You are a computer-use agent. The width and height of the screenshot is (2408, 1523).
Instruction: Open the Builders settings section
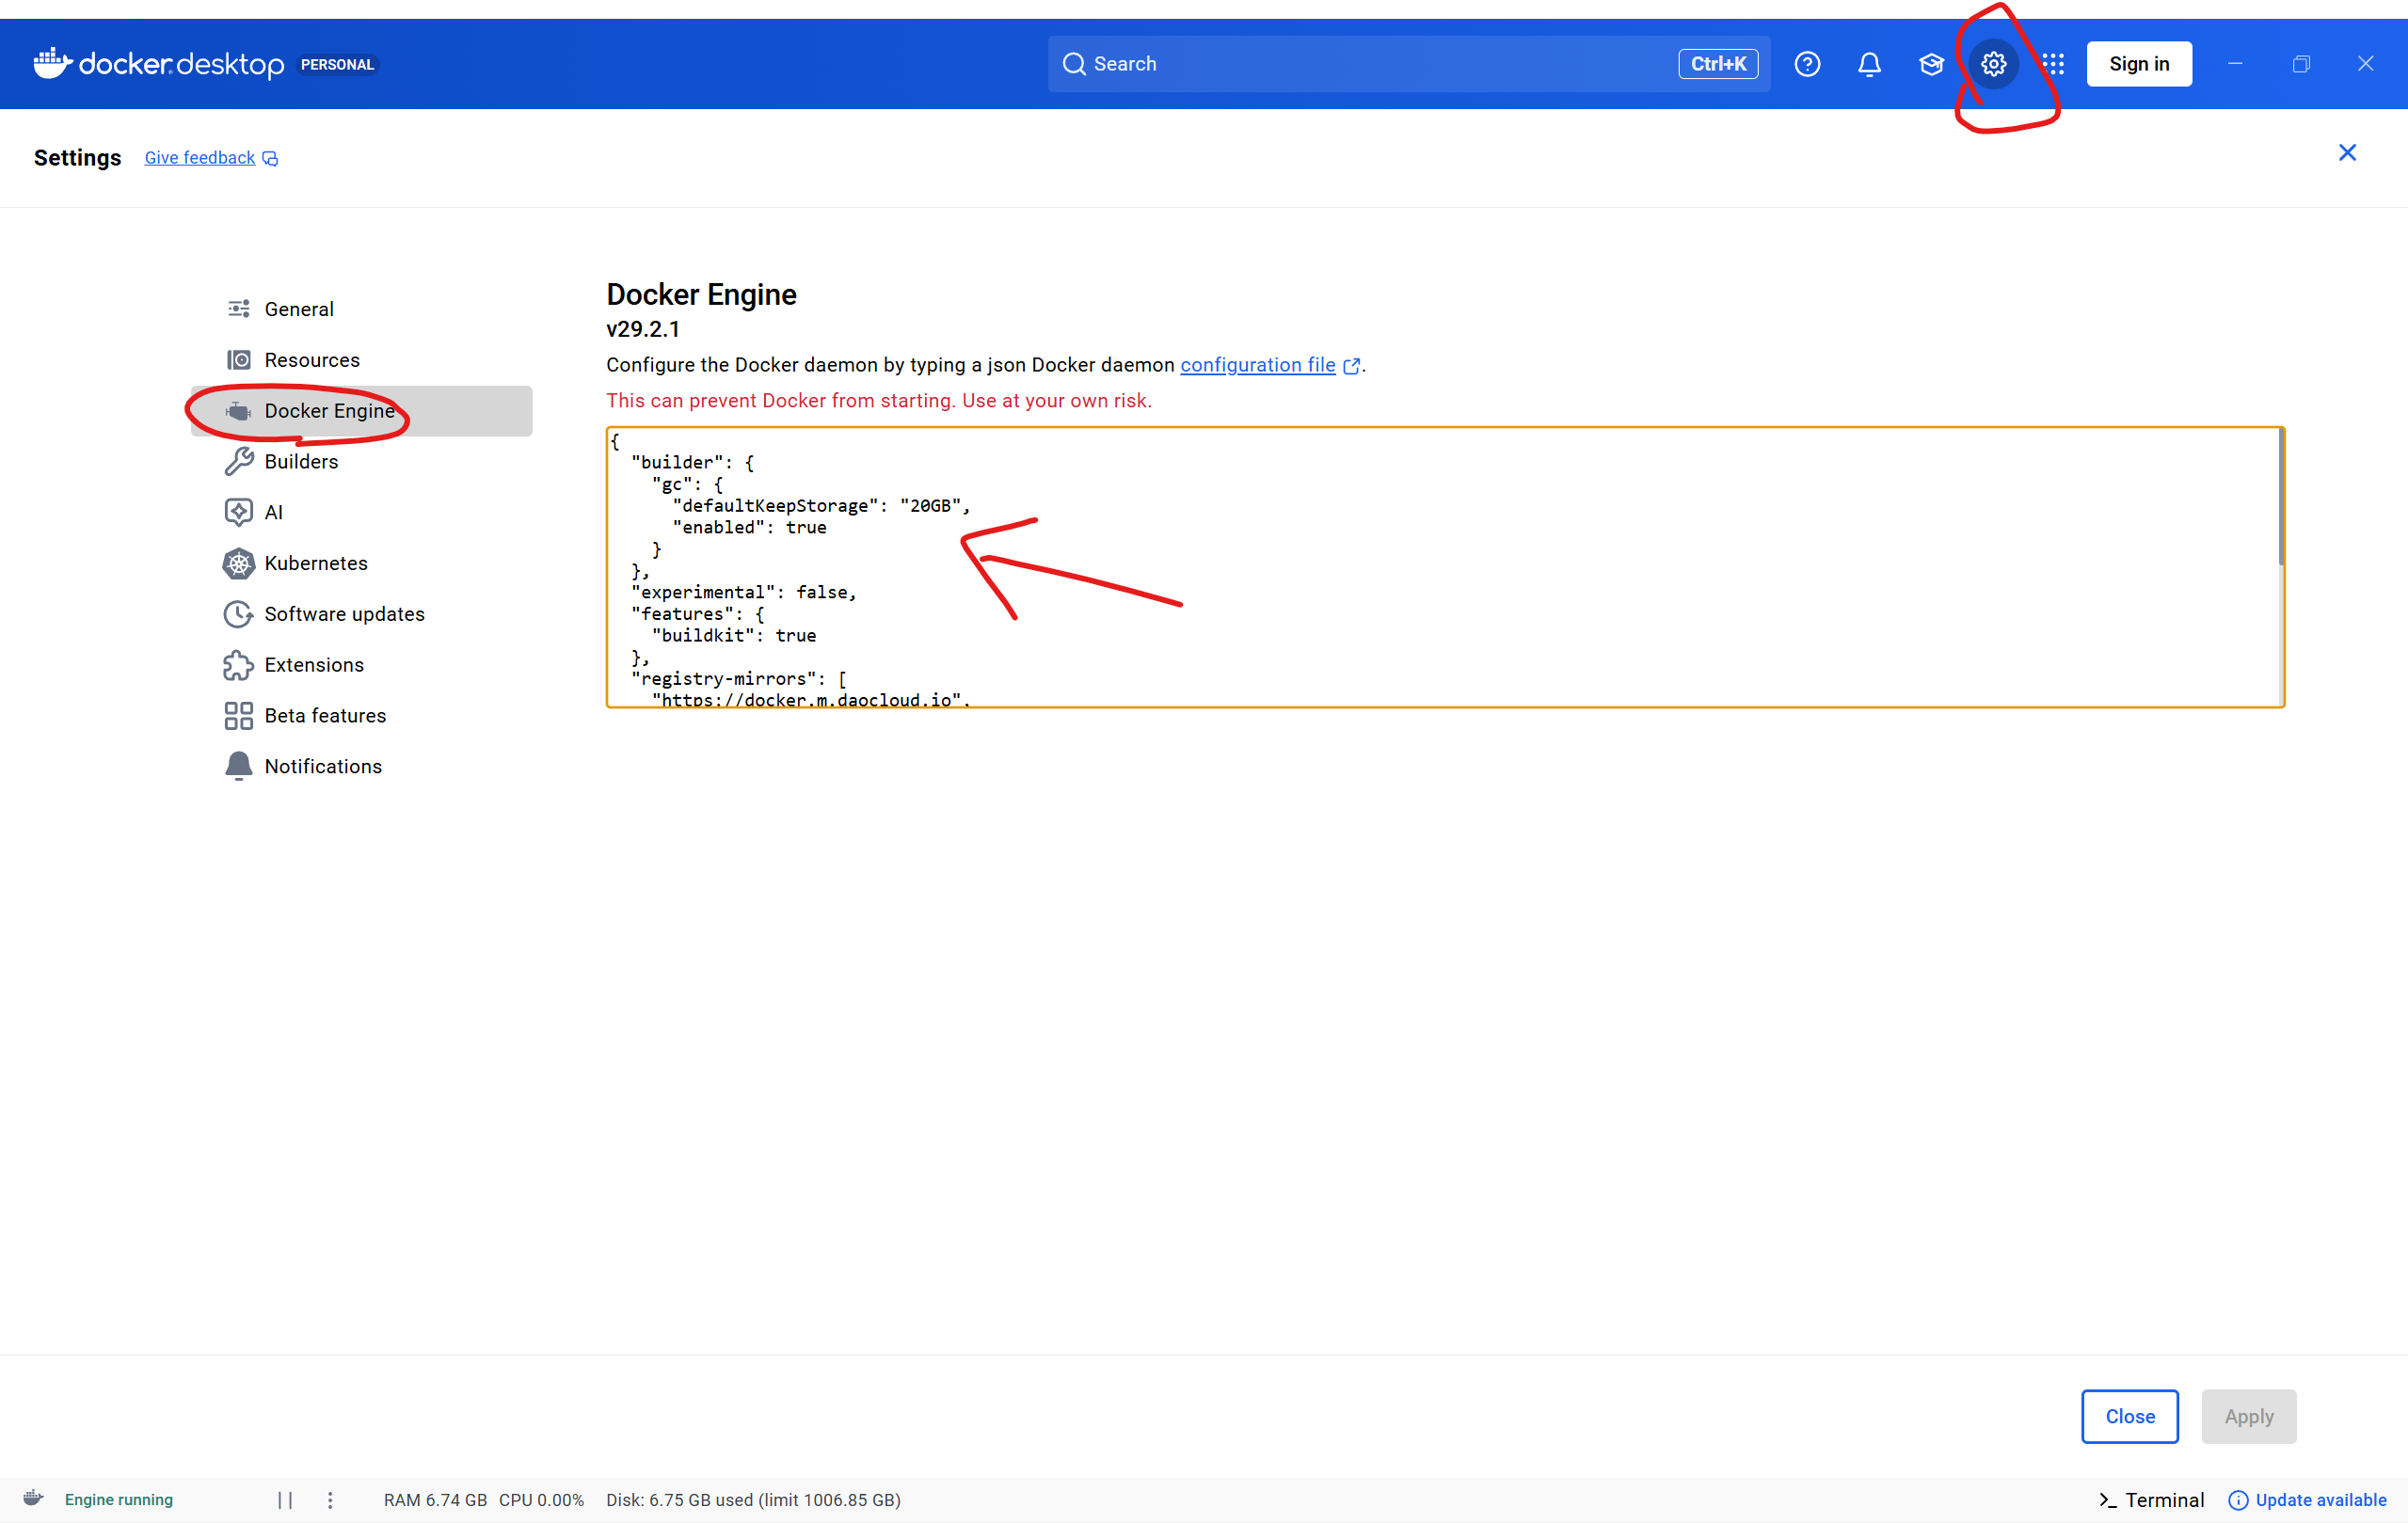[x=301, y=461]
